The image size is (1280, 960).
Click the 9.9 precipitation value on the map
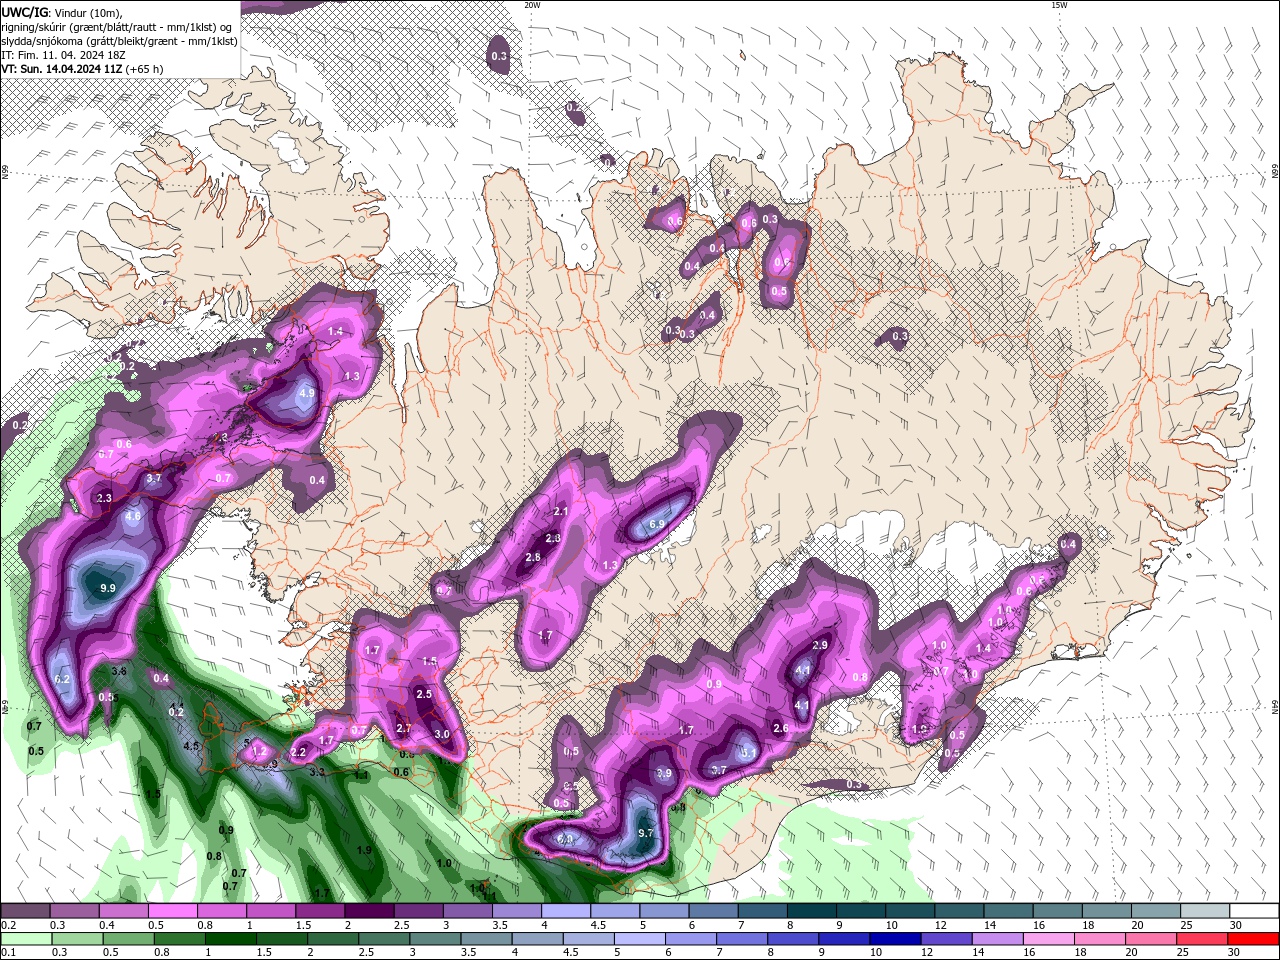click(x=108, y=589)
